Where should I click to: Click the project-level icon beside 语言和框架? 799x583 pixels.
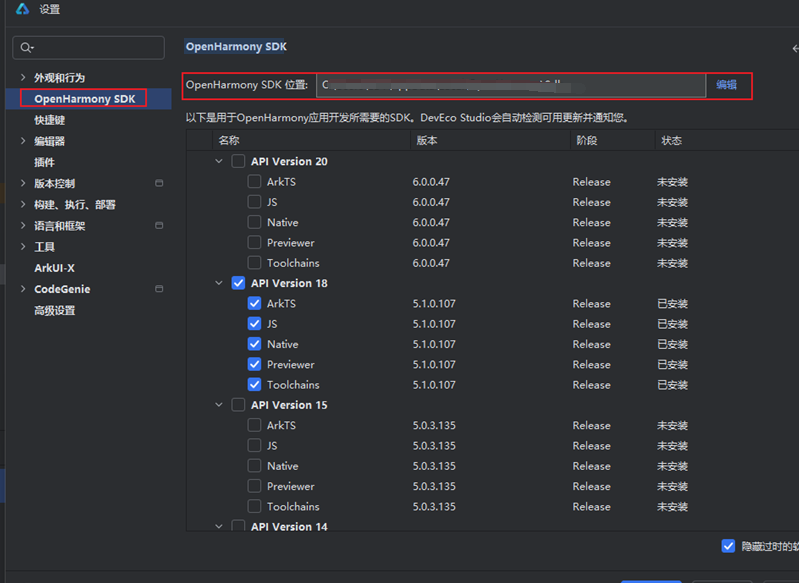pos(159,226)
